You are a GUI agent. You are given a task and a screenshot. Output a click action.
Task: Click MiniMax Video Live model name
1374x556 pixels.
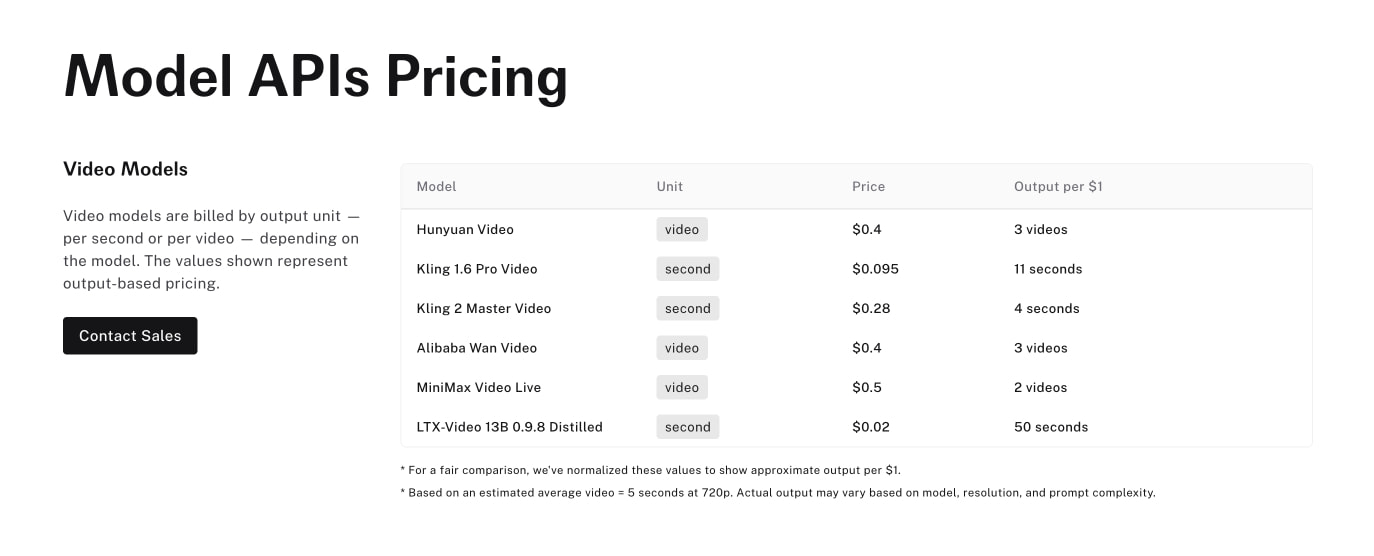(x=478, y=387)
